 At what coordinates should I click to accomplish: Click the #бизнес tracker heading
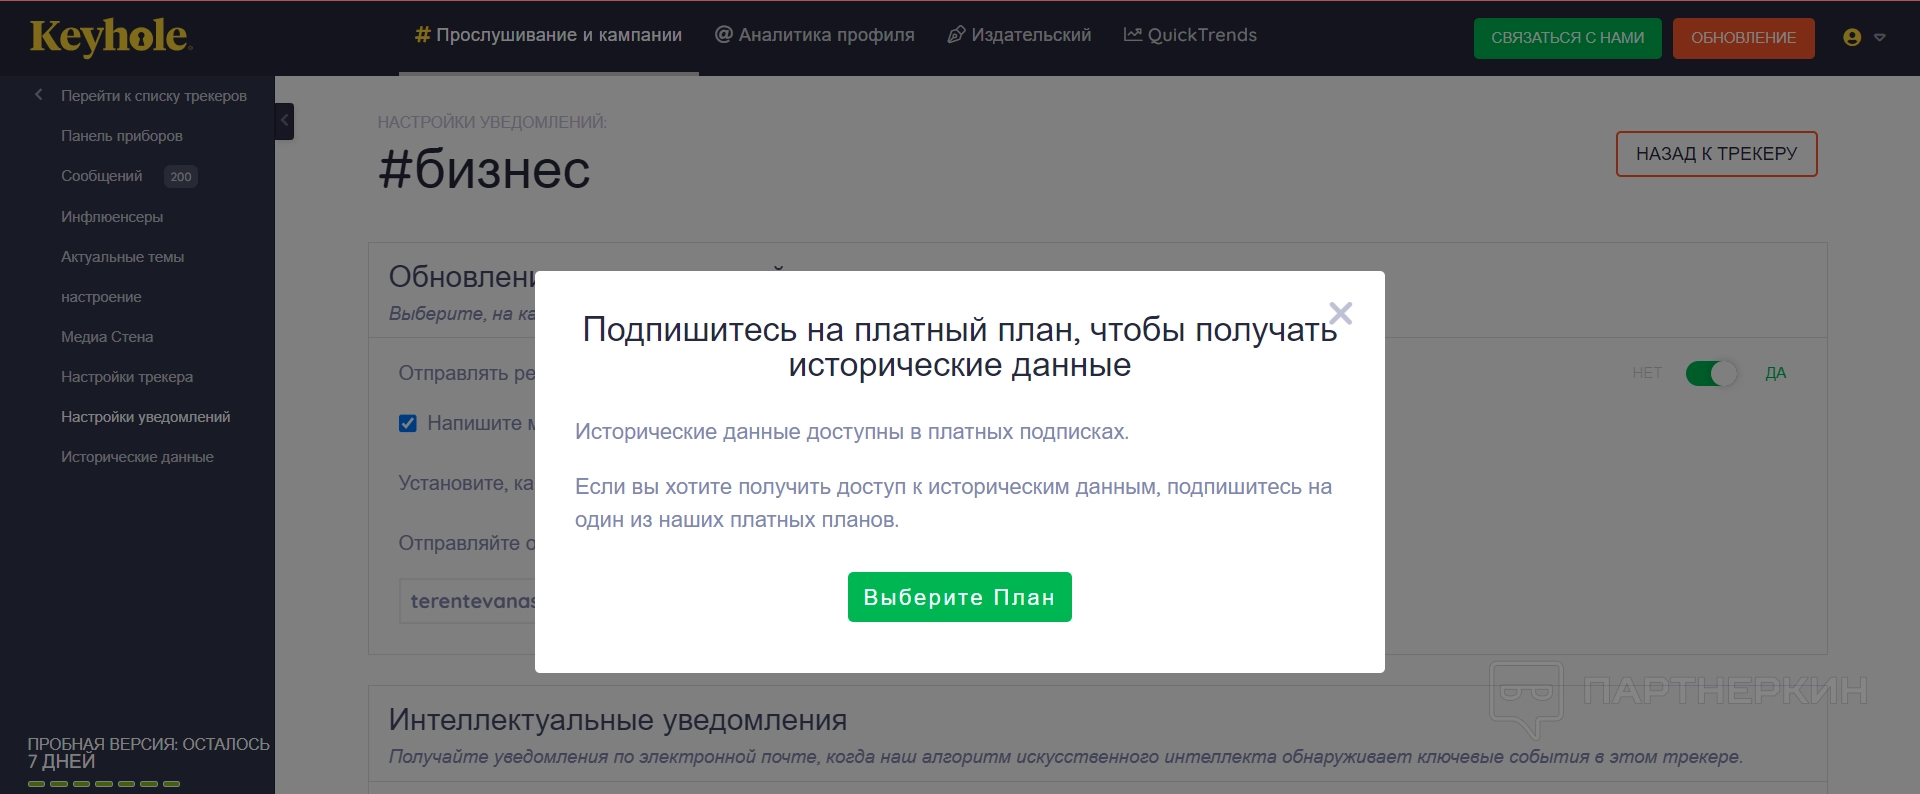pos(484,169)
